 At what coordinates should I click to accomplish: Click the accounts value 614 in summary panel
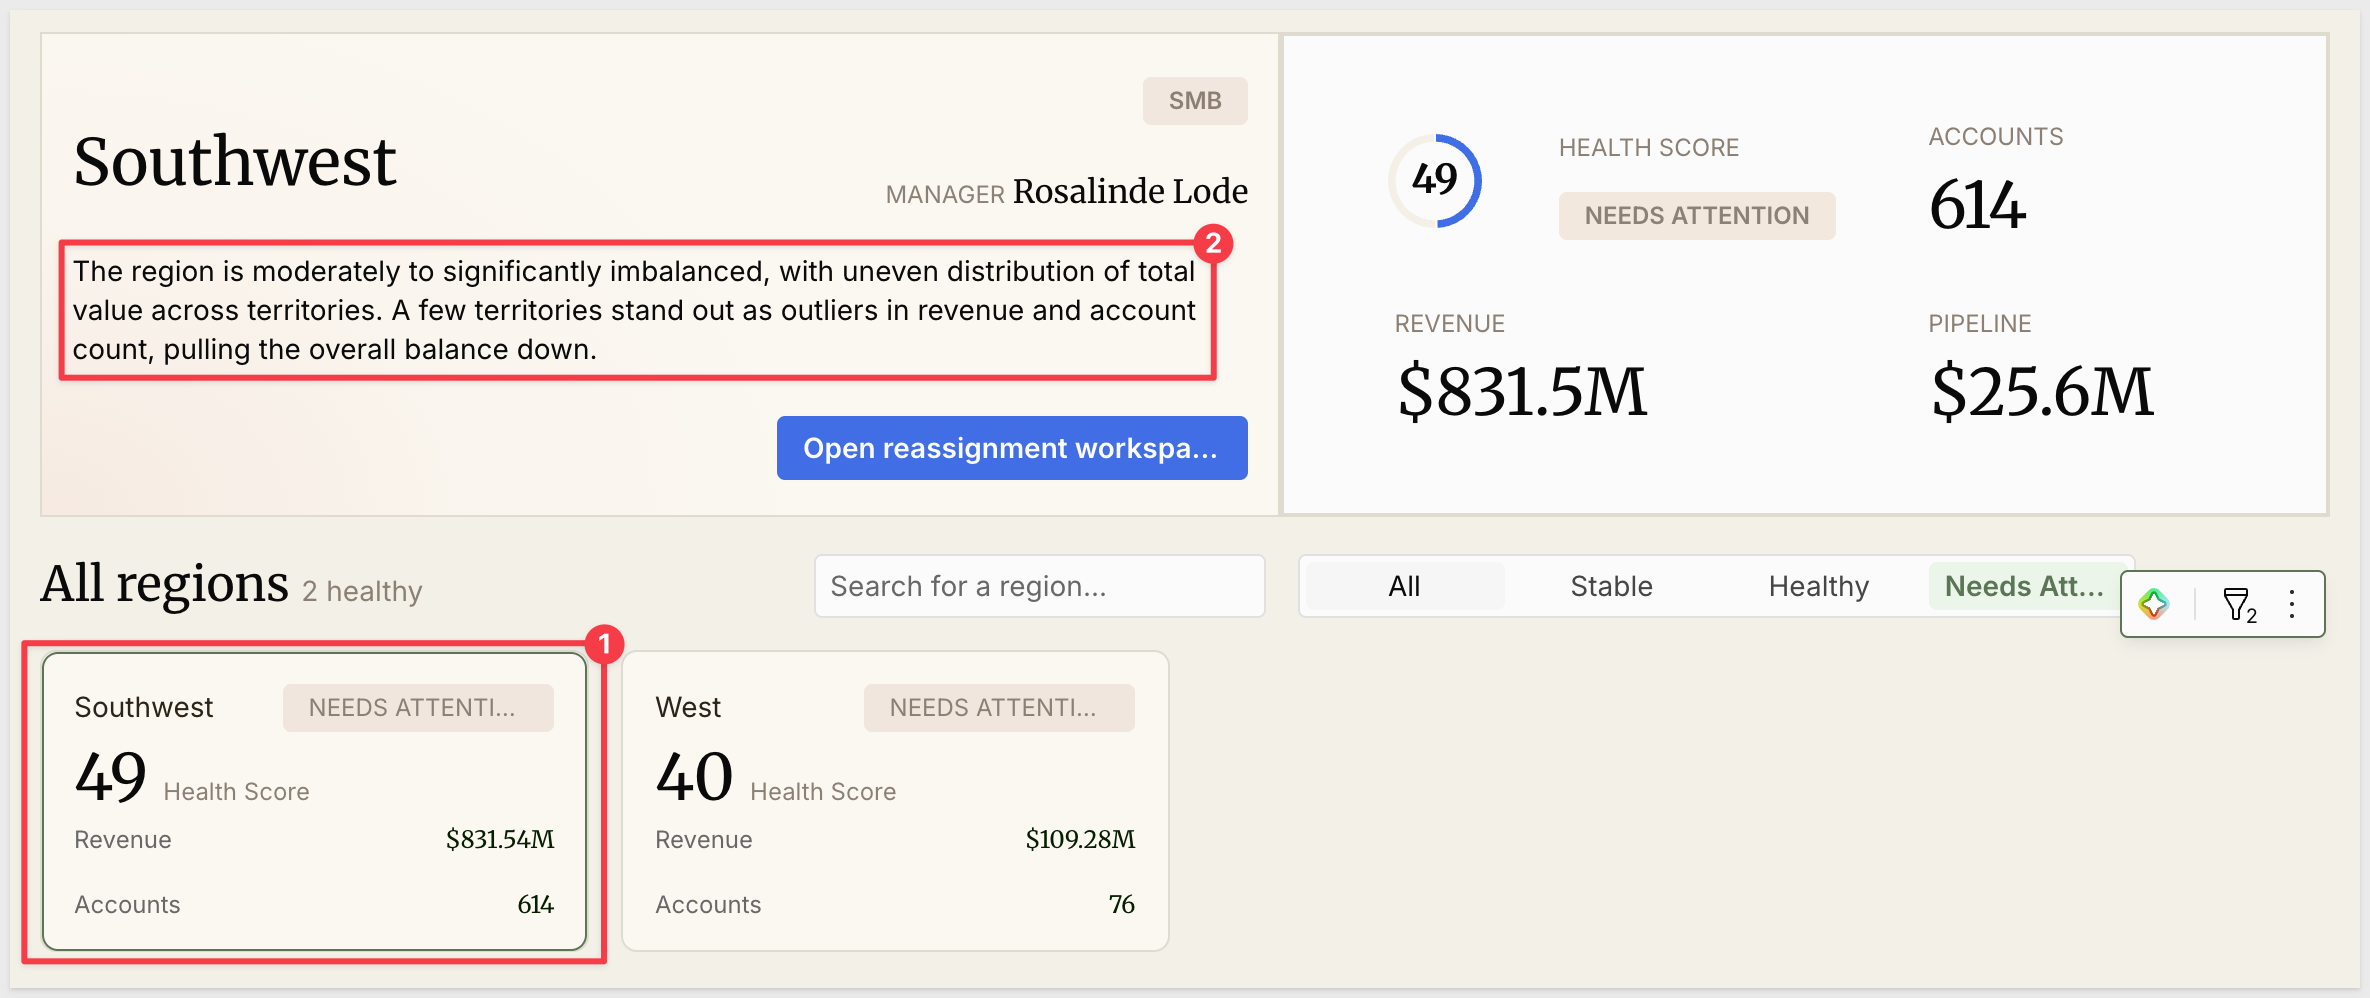[x=1977, y=205]
